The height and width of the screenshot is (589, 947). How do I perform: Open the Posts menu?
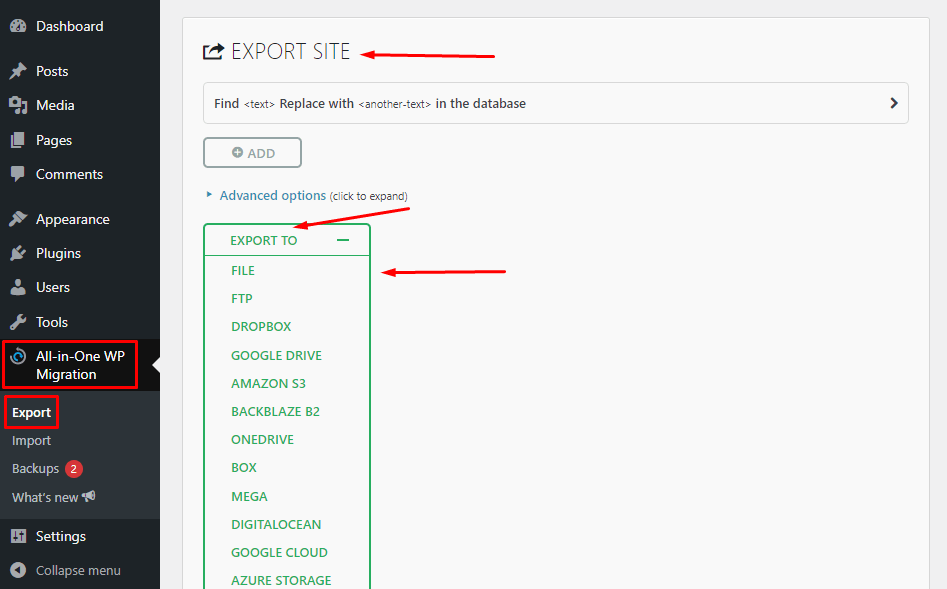click(52, 71)
